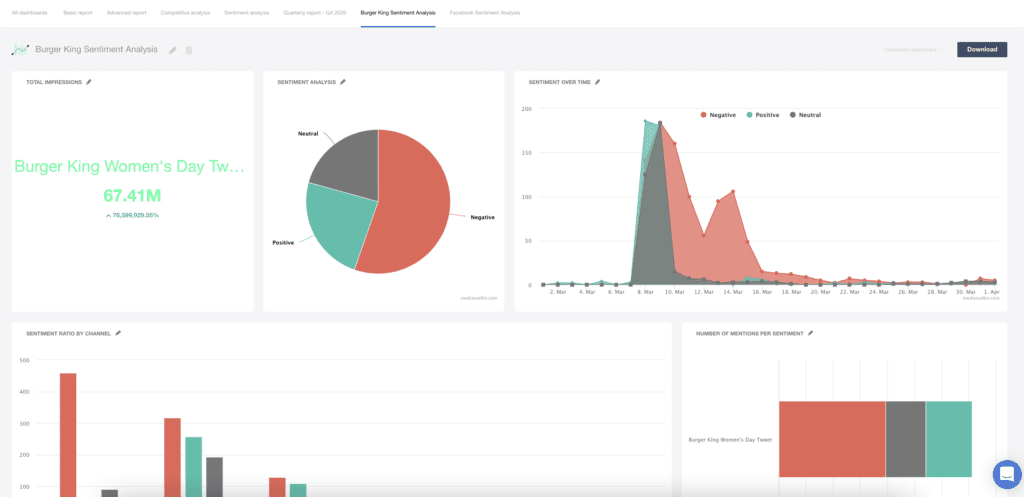Click the edit pencil beside the dashboard title
This screenshot has width=1024, height=497.
click(x=173, y=50)
